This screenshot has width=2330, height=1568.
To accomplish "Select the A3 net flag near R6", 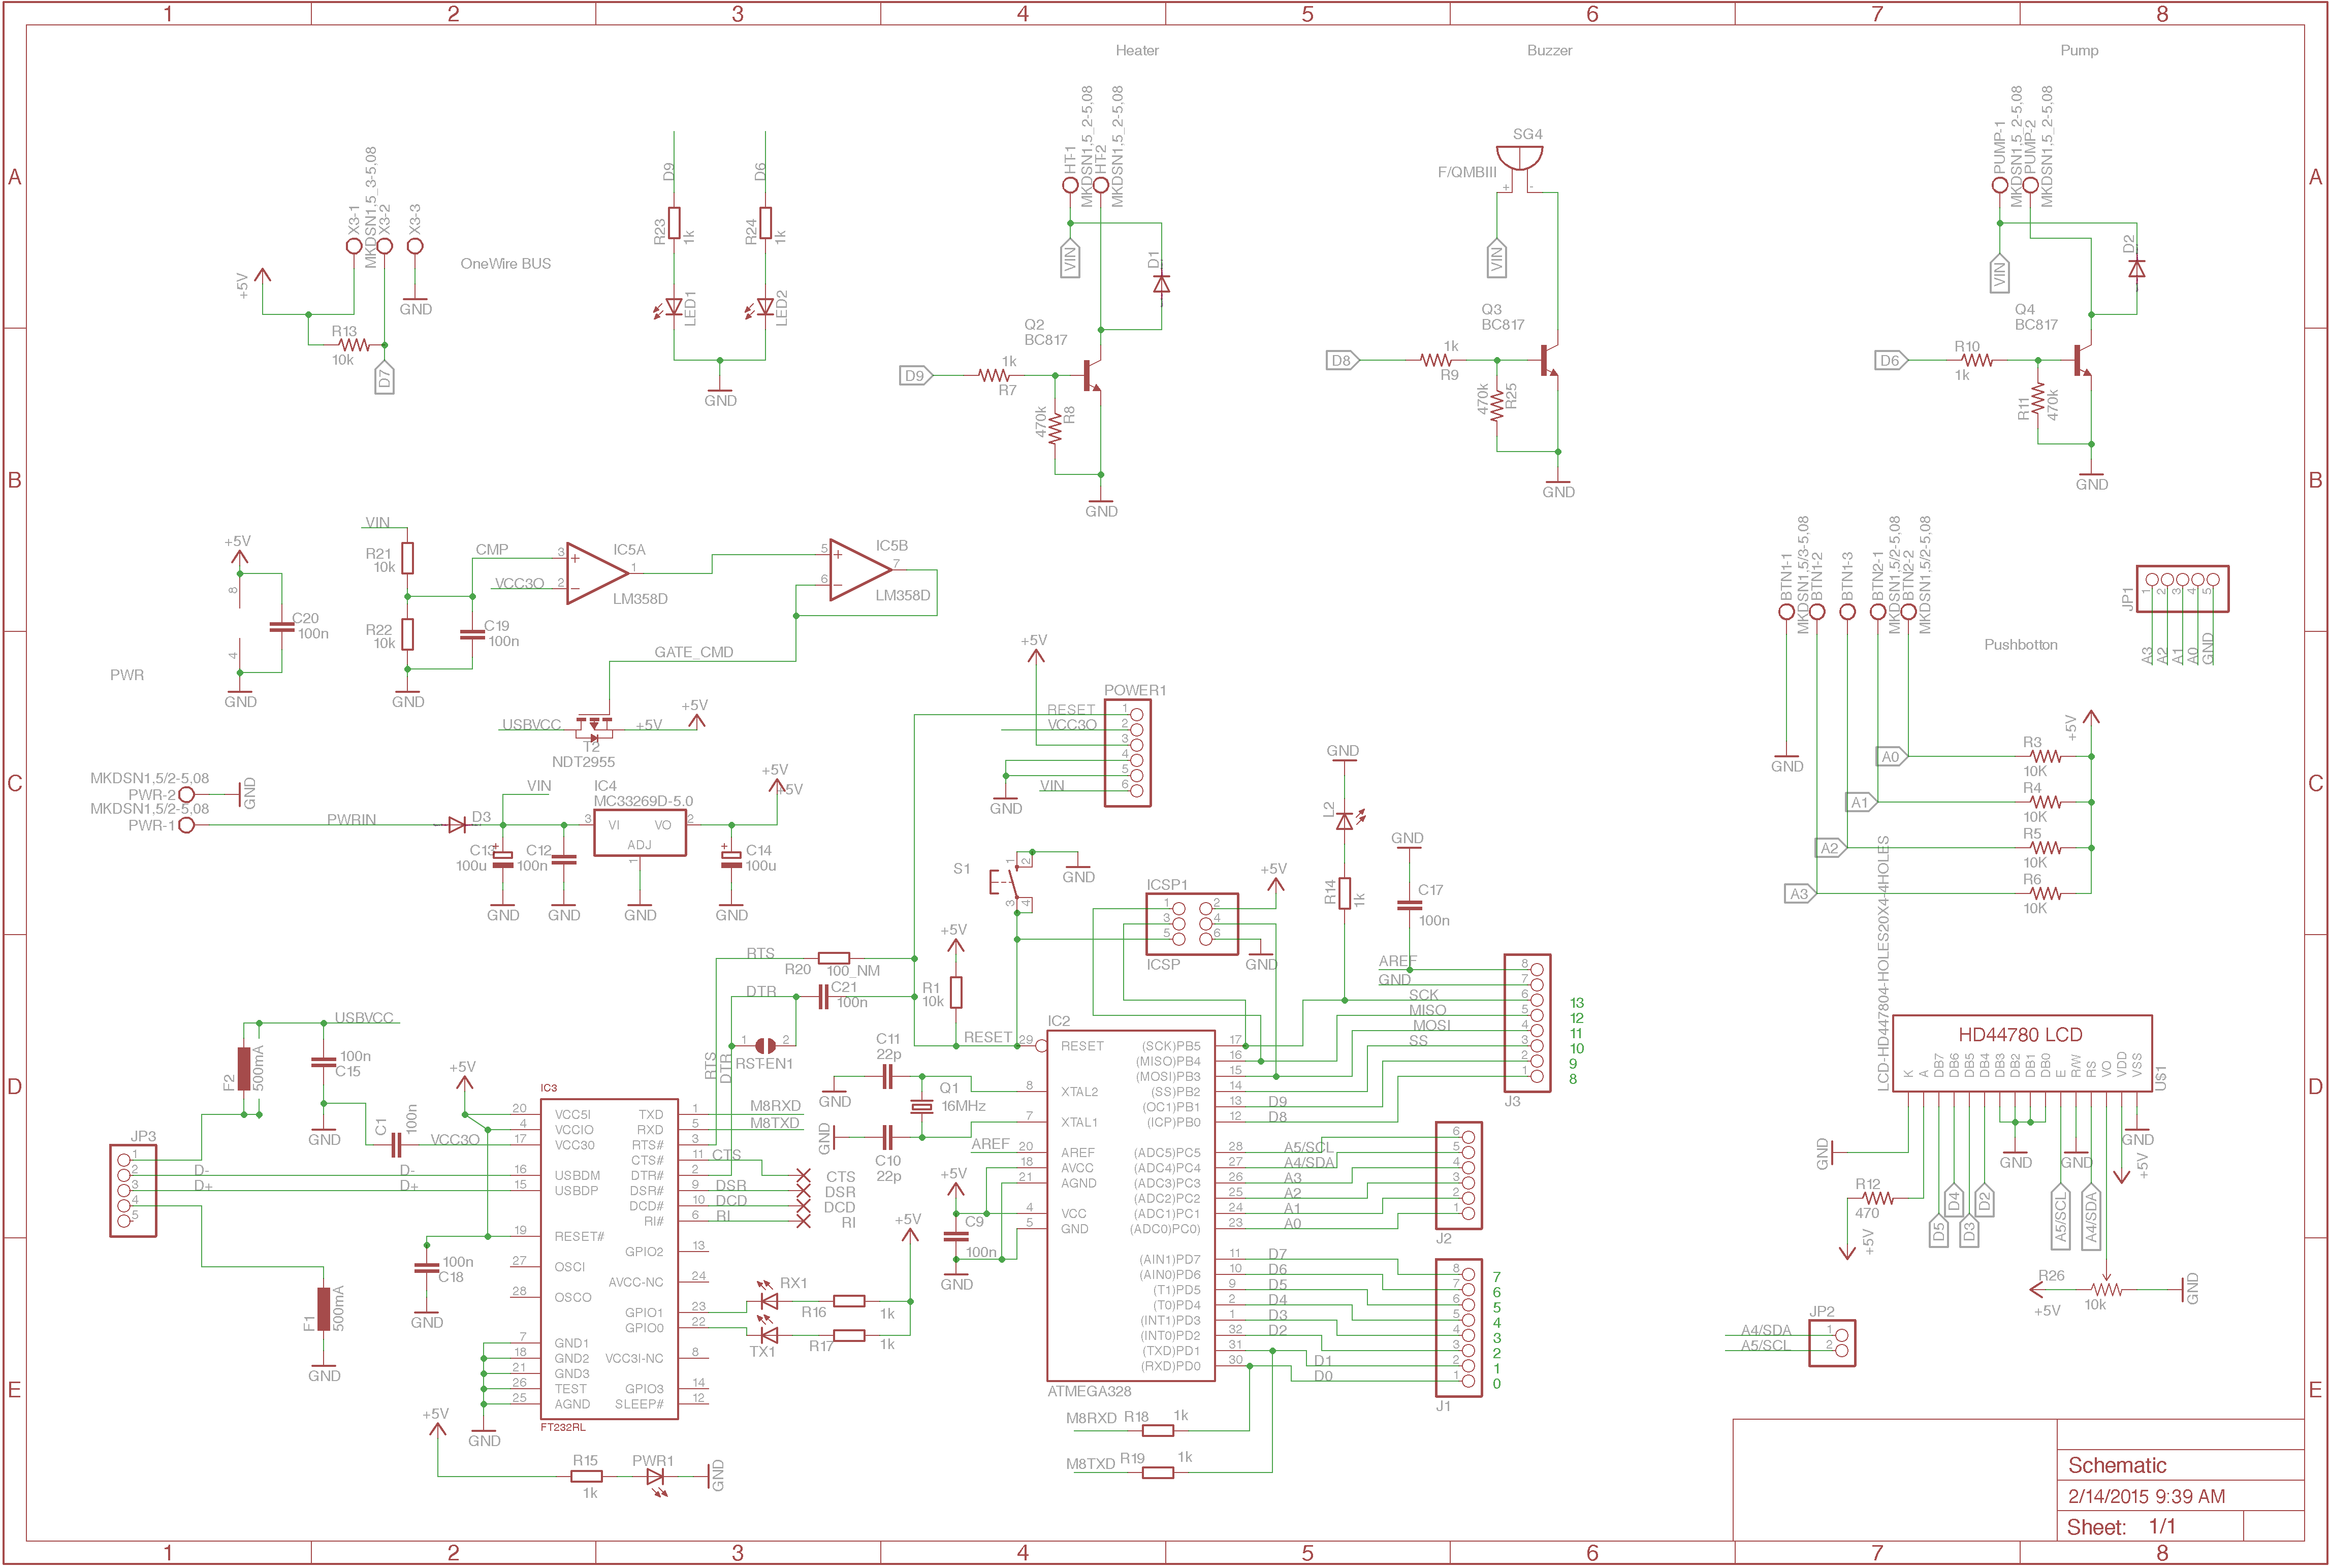I will click(1800, 894).
